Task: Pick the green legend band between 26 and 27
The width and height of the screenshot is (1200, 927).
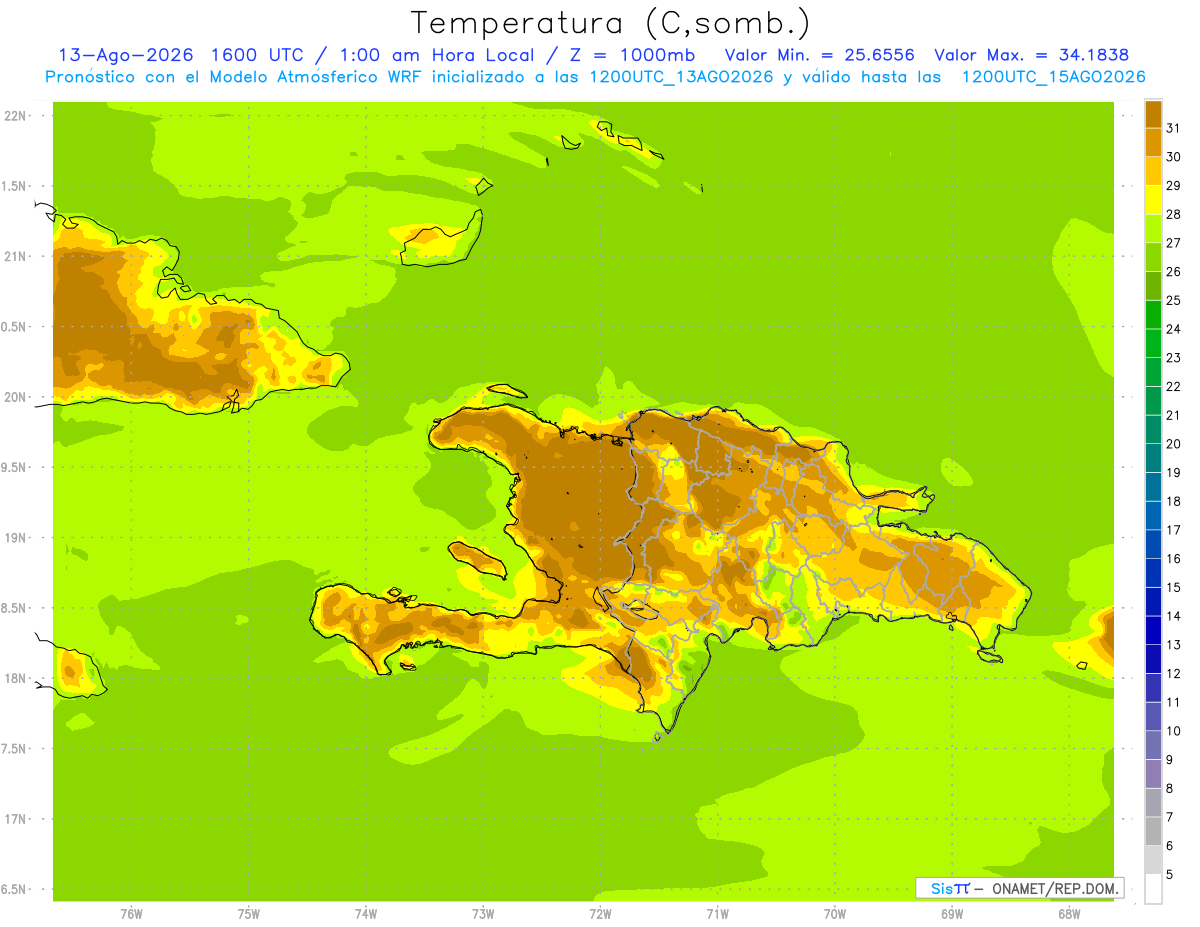Action: coord(1153,257)
